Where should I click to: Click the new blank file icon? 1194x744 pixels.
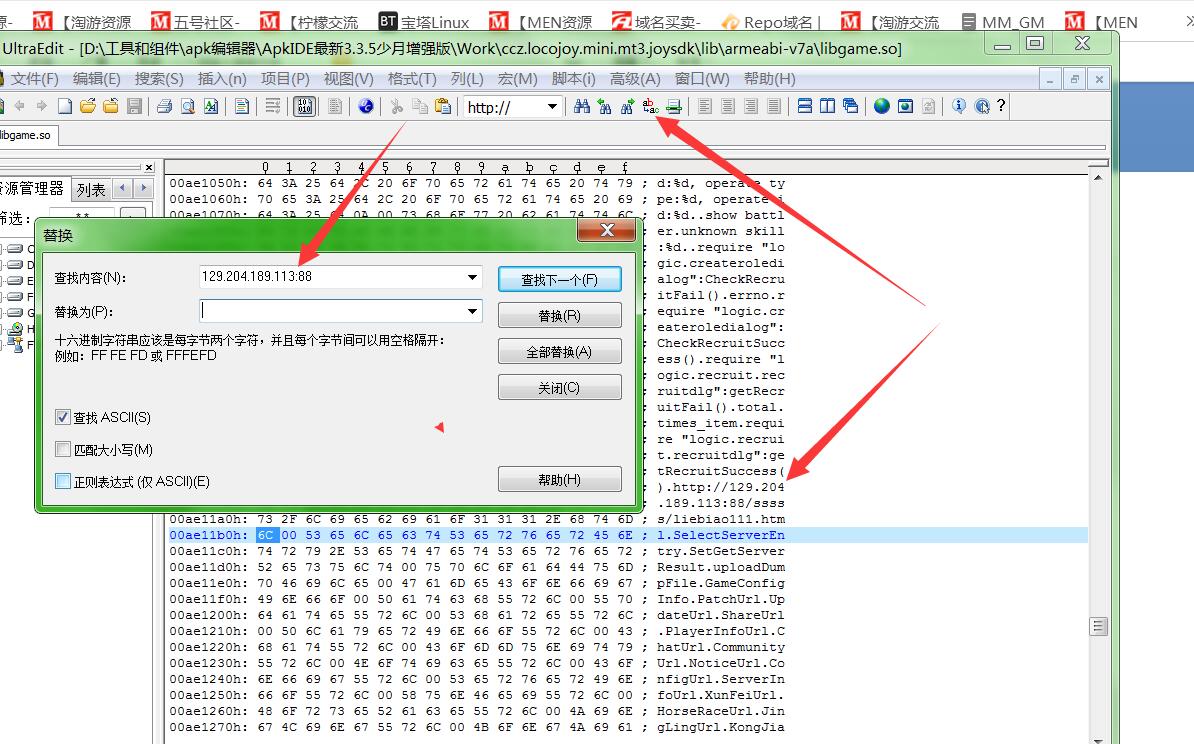pos(65,106)
